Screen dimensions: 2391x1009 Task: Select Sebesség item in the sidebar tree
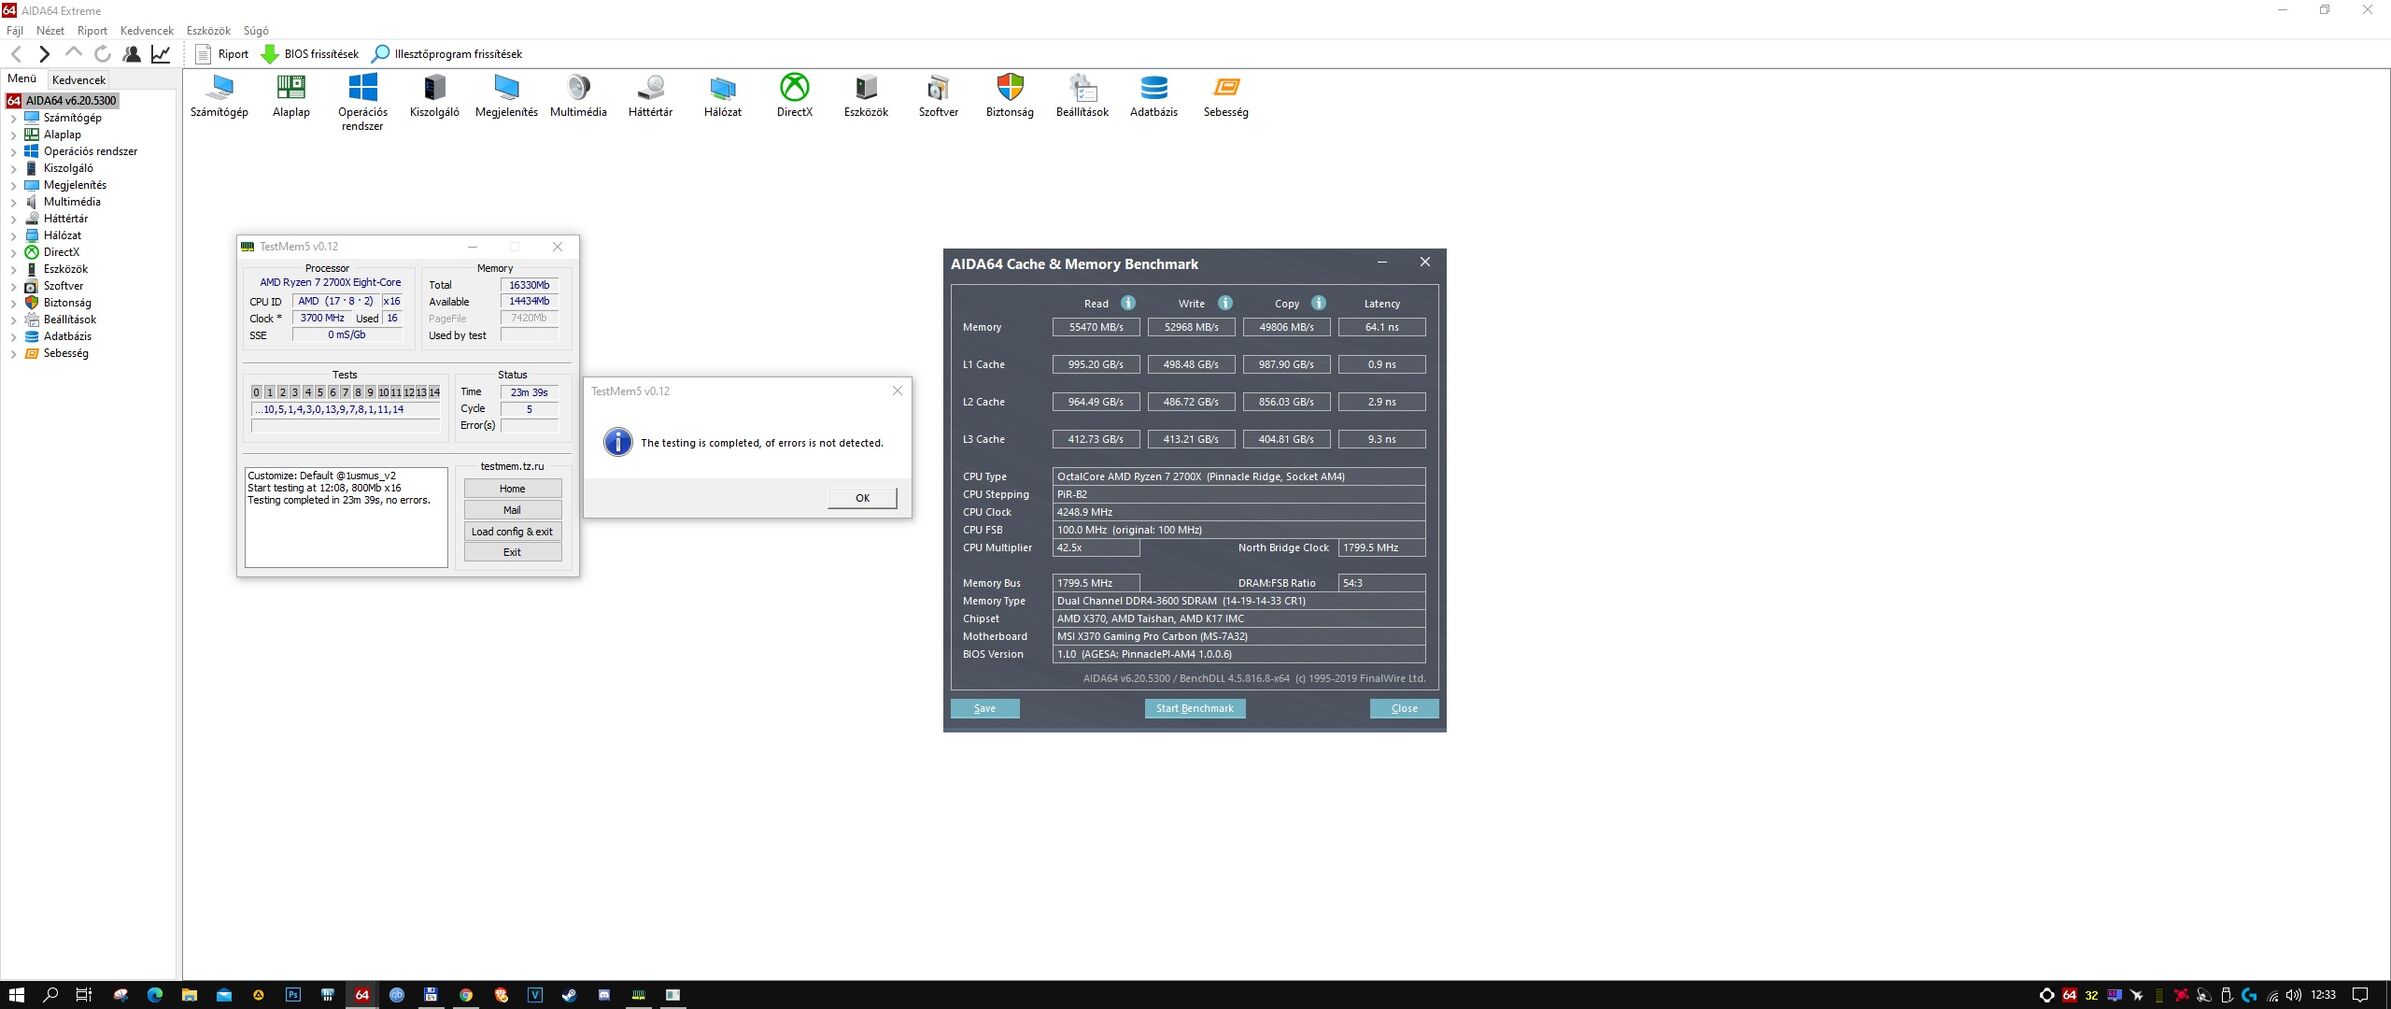coord(58,353)
